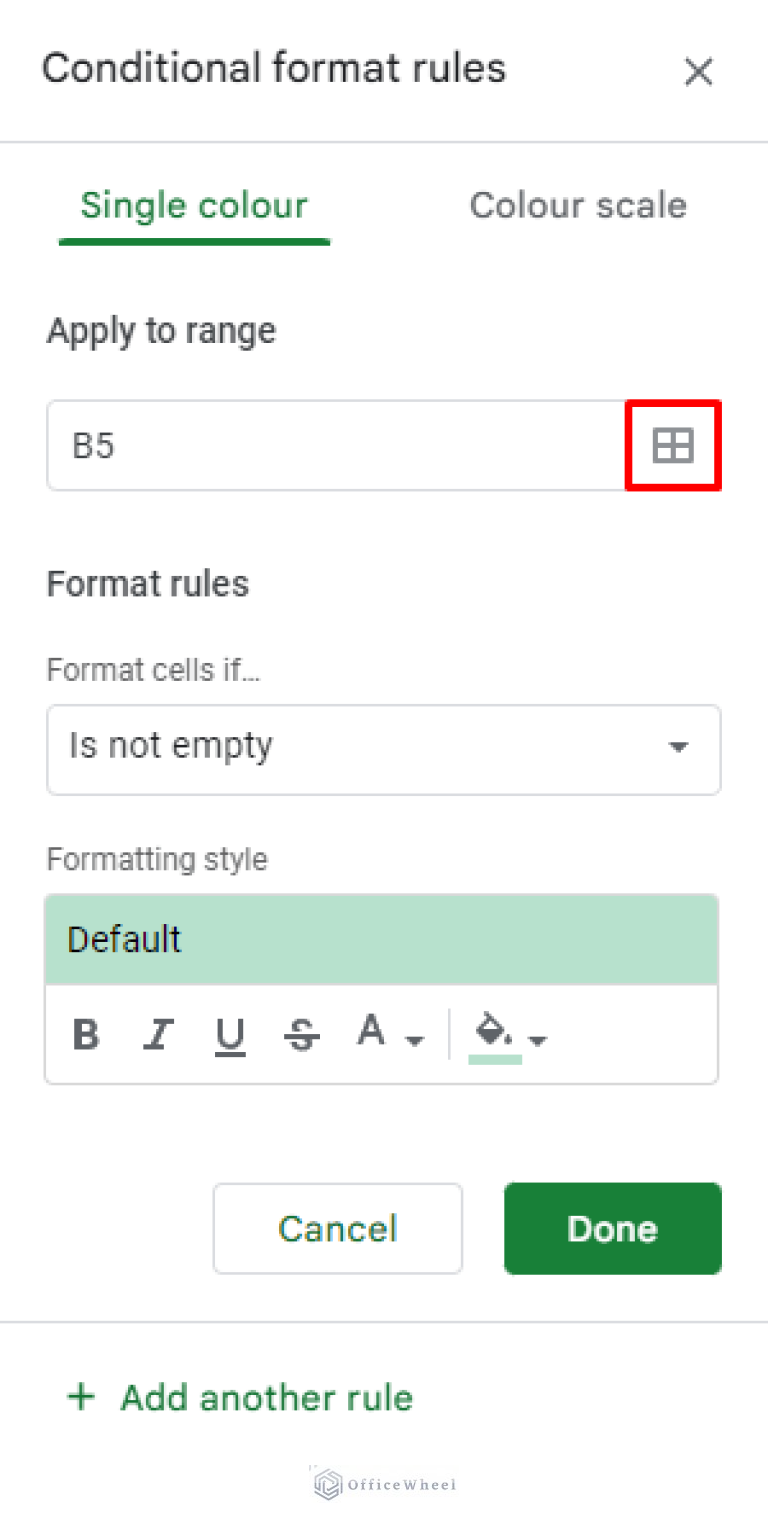
Task: Open the select data range grid icon
Action: tap(672, 446)
